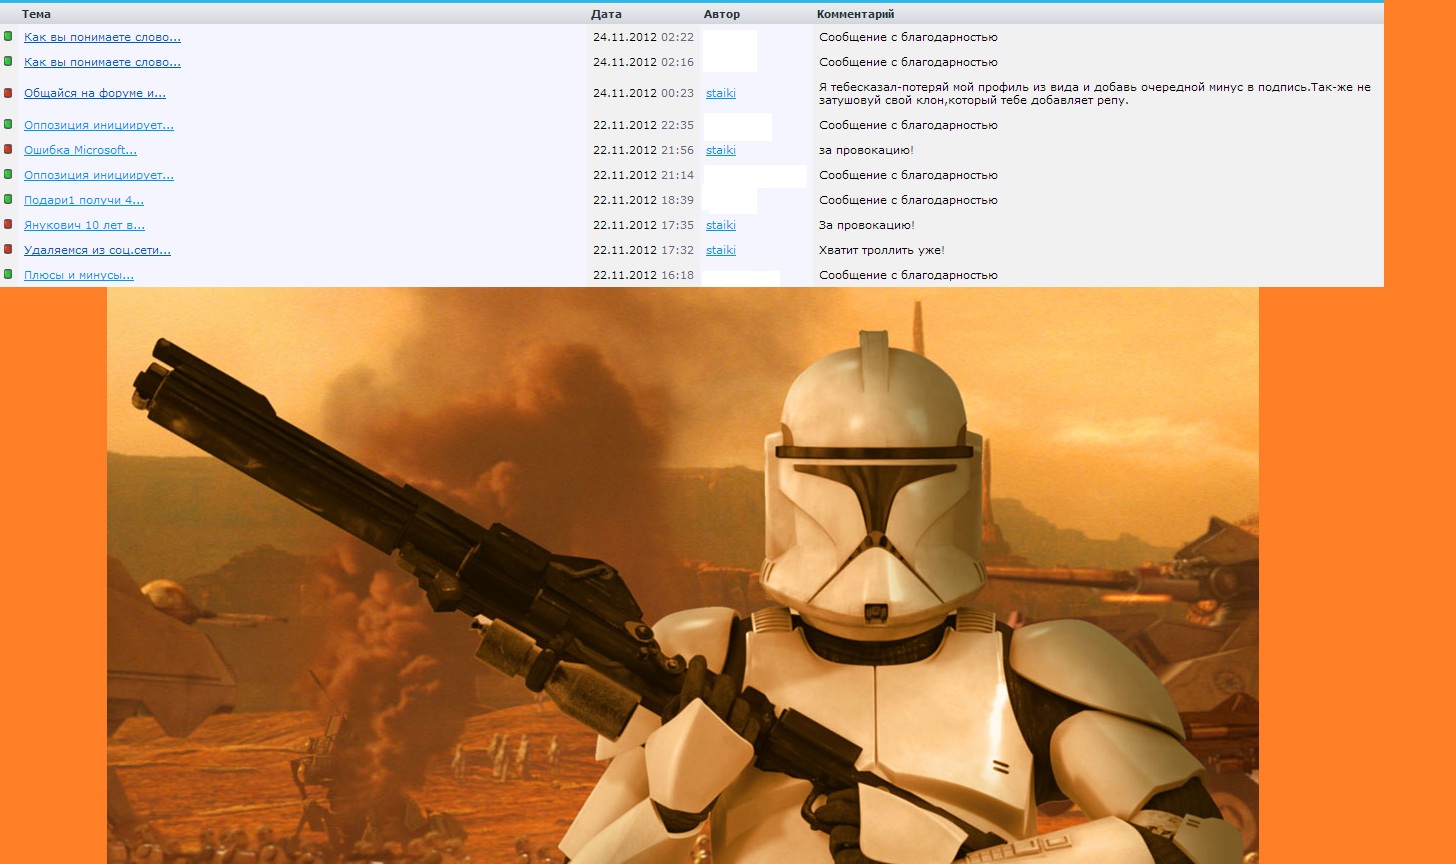This screenshot has height=864, width=1456.
Task: Click the comment 'Хватит троллить уже!'
Action: 882,250
